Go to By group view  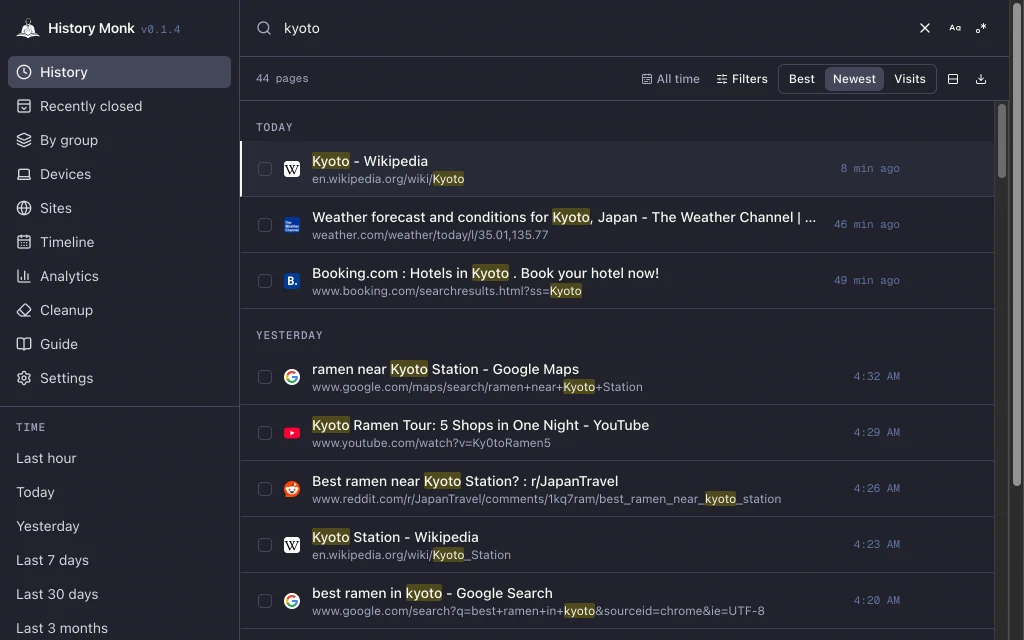[x=120, y=140]
